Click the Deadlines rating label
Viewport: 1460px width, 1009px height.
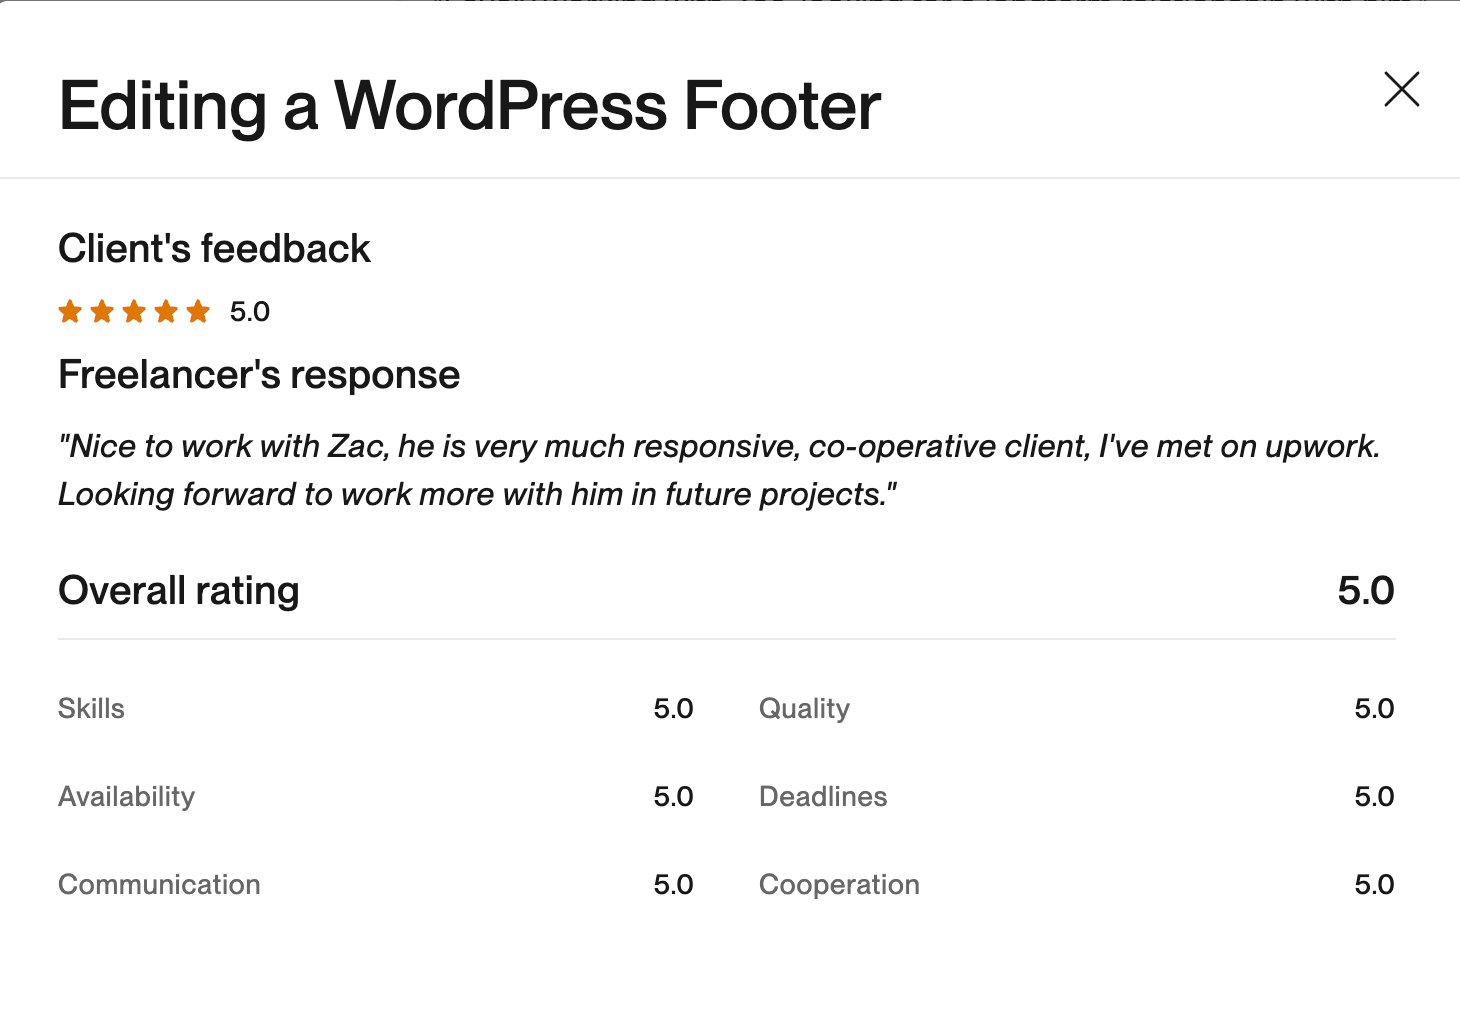coord(823,797)
